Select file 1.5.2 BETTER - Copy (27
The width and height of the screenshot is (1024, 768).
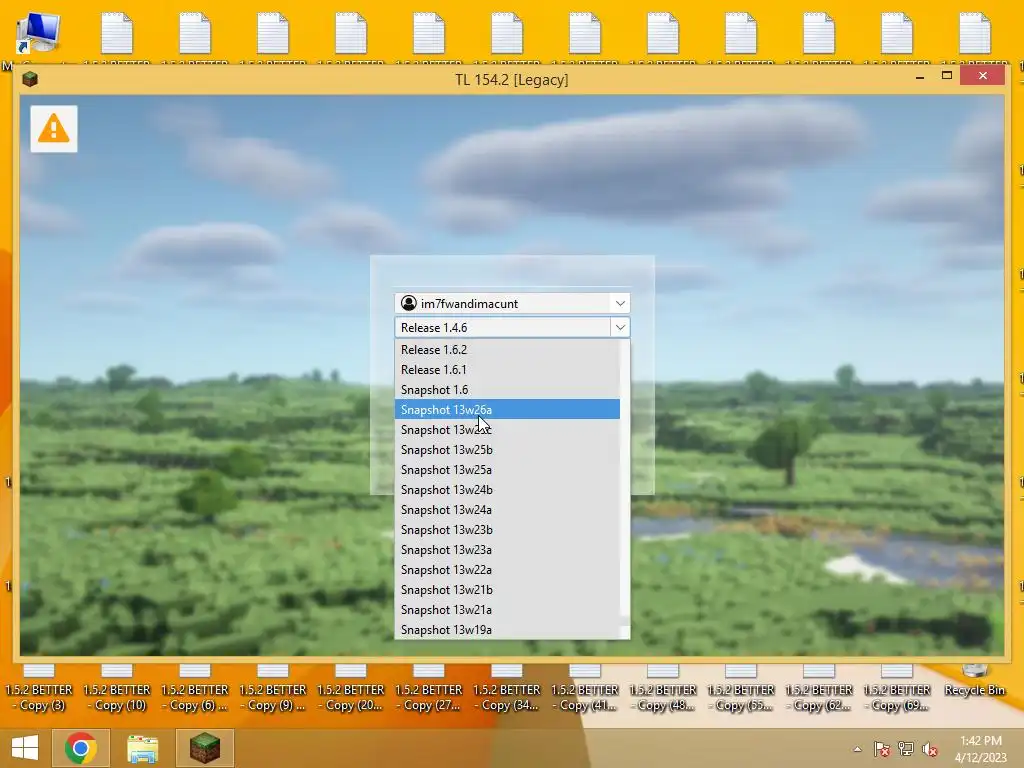pyautogui.click(x=429, y=689)
